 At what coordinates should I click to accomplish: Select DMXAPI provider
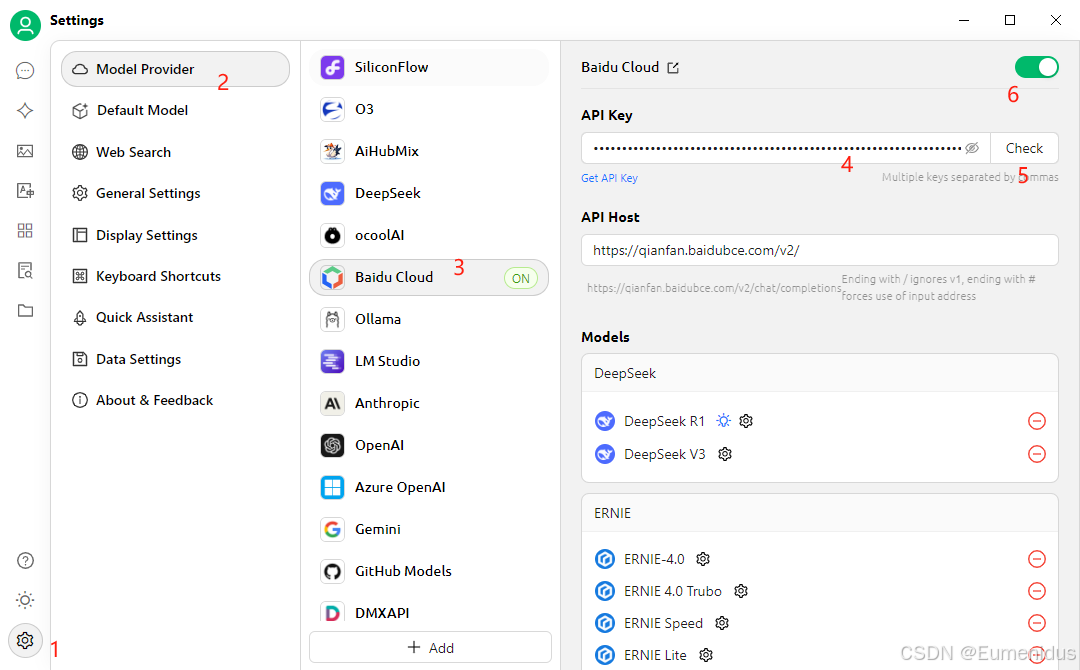click(x=429, y=612)
